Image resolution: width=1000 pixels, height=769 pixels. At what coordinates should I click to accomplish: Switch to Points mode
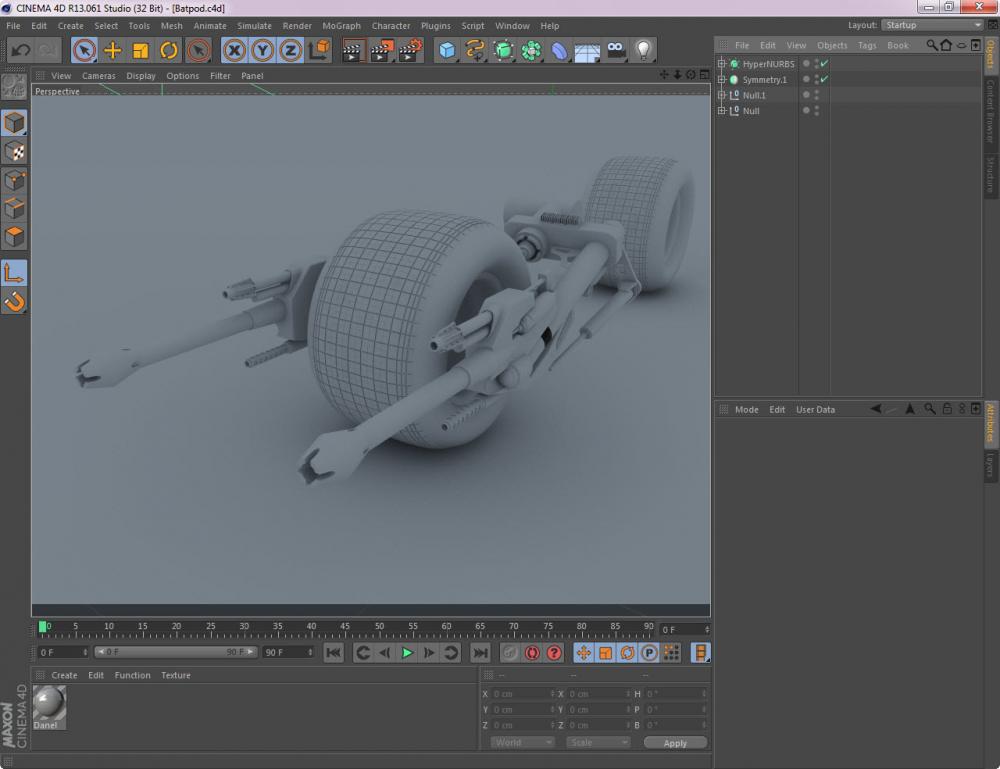[14, 180]
